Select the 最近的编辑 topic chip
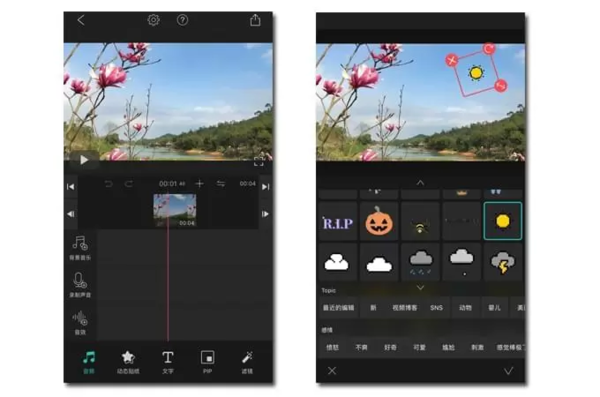The width and height of the screenshot is (600, 397). (338, 307)
